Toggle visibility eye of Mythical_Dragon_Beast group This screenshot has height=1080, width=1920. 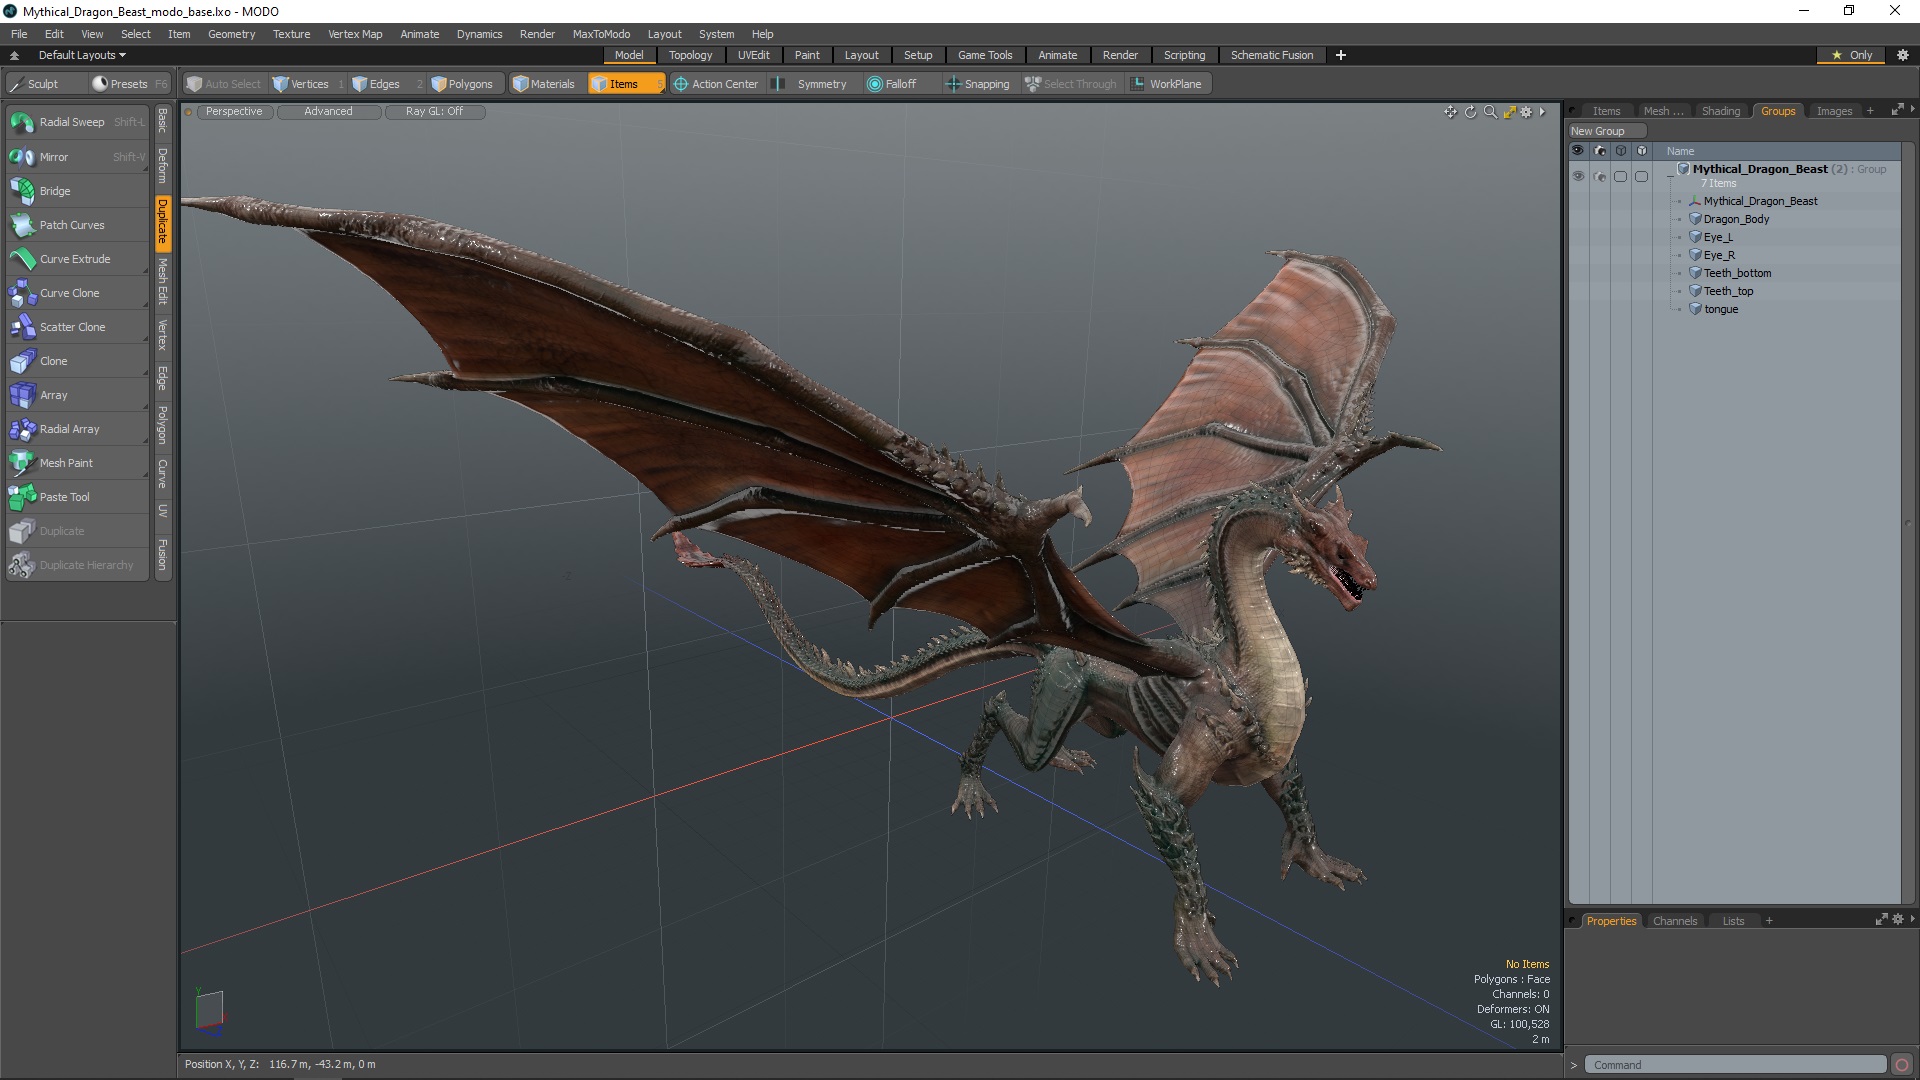click(x=1578, y=176)
